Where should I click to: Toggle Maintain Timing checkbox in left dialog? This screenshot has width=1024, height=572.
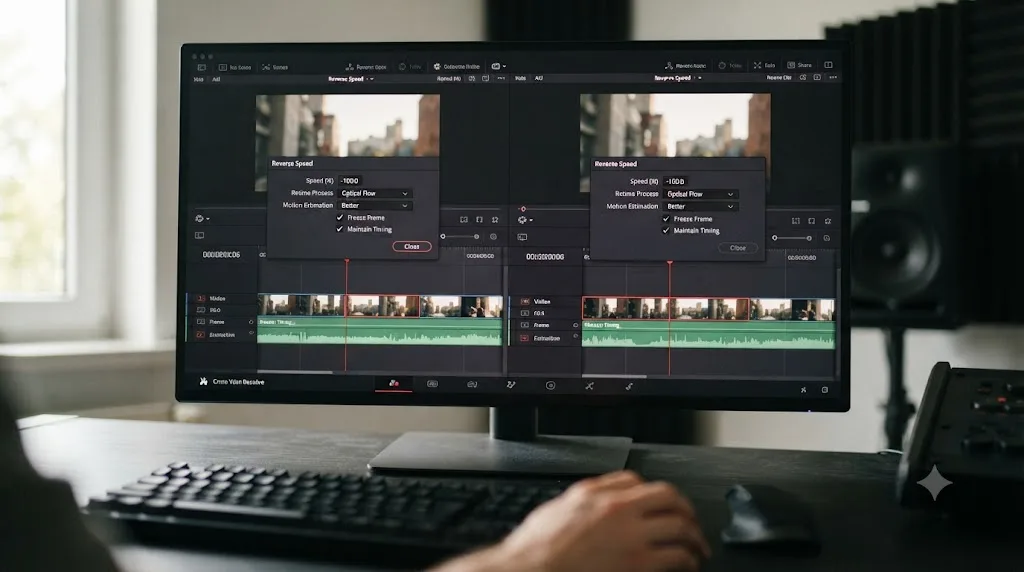(340, 229)
